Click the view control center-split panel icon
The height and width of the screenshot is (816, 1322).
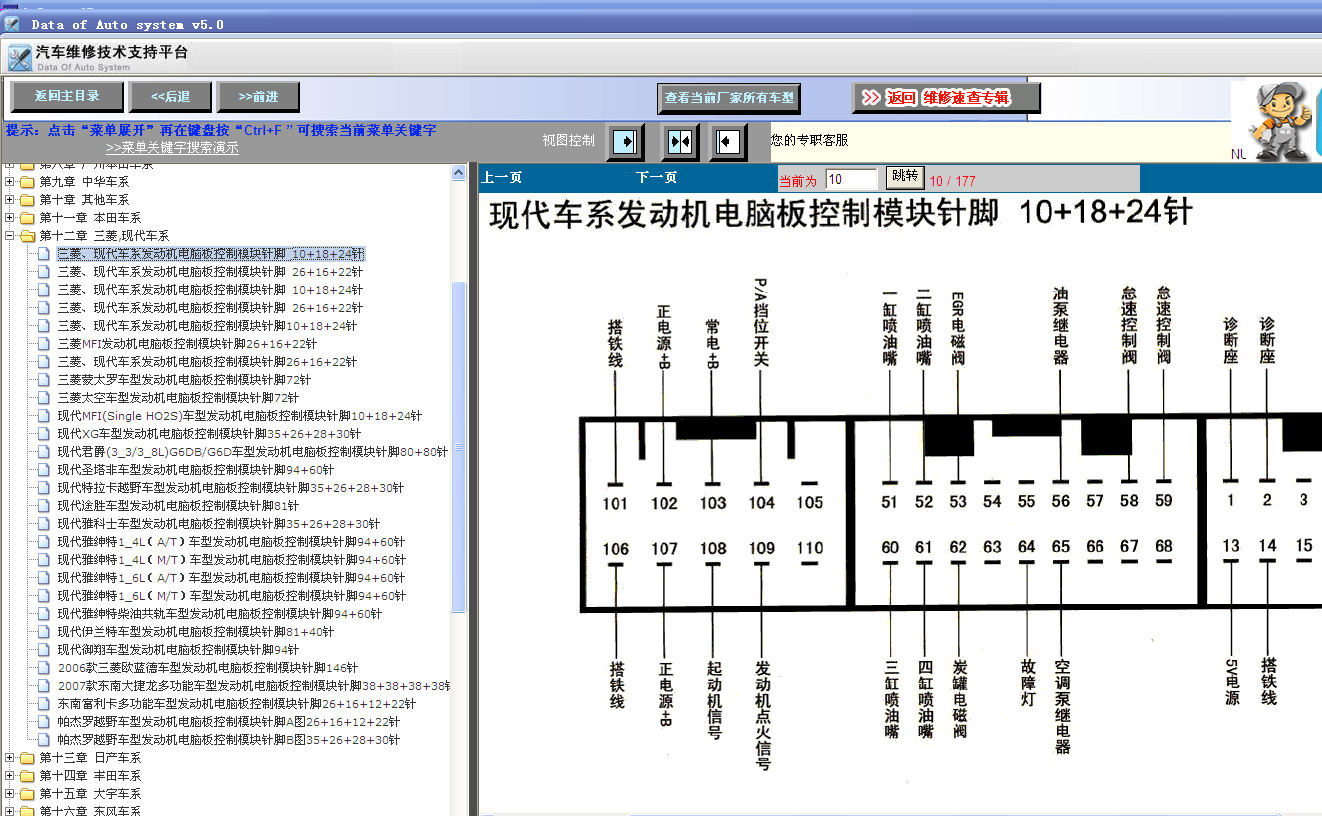pyautogui.click(x=680, y=142)
